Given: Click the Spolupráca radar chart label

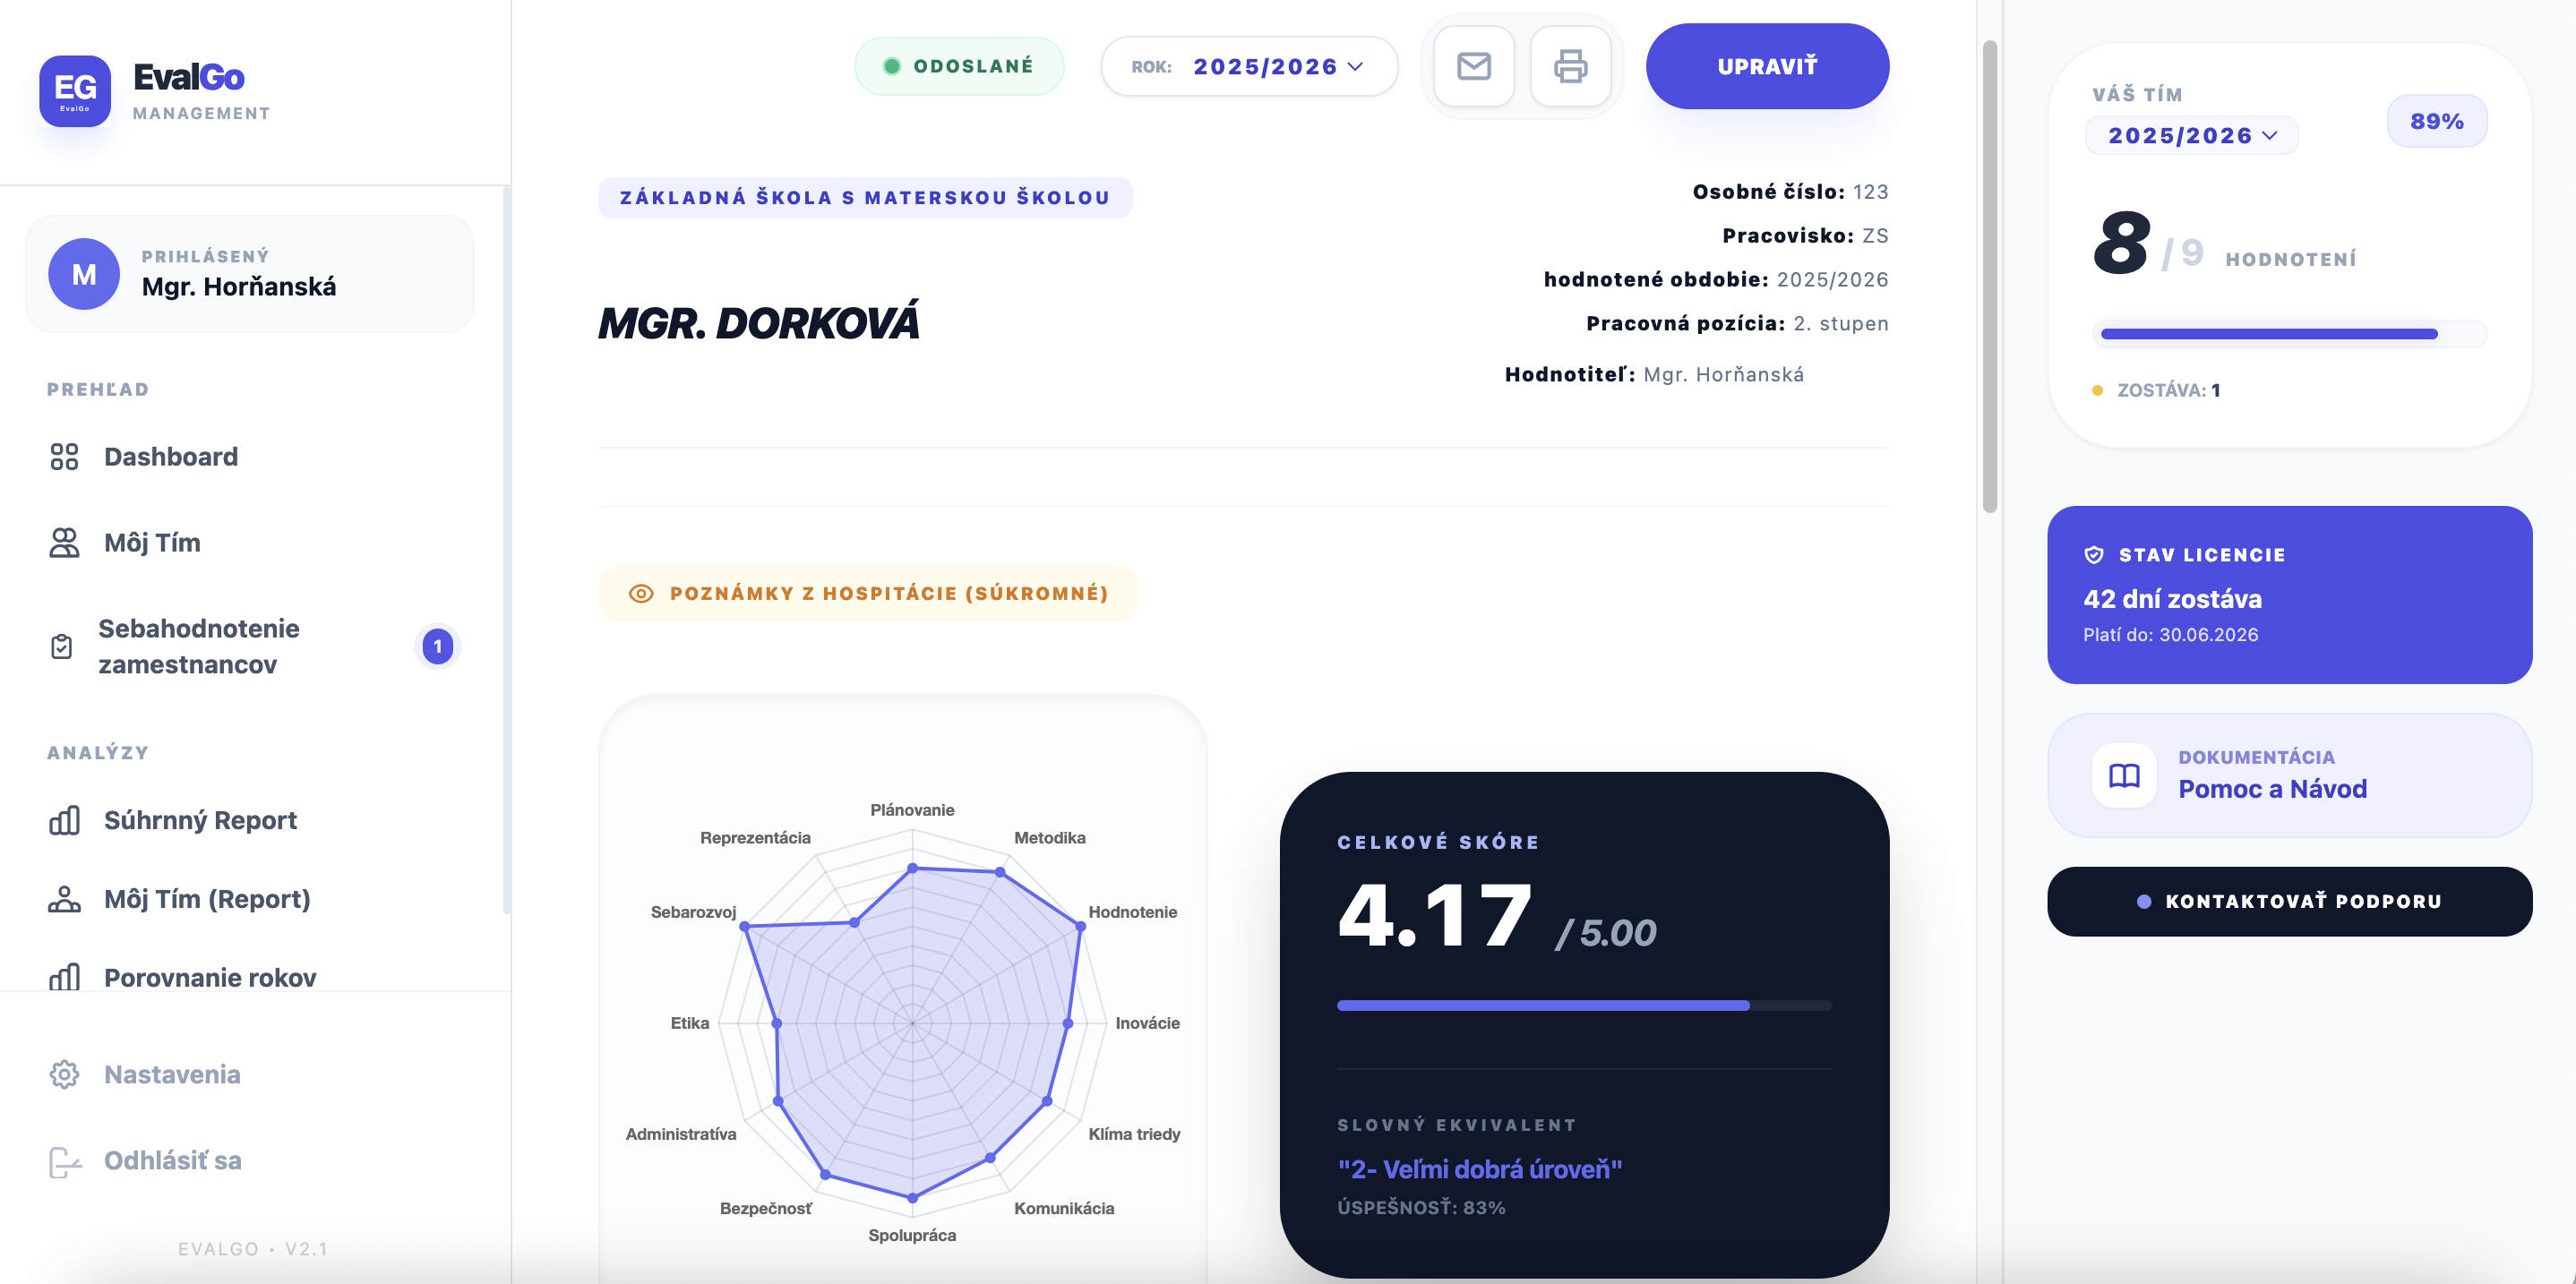Looking at the screenshot, I should [912, 1235].
